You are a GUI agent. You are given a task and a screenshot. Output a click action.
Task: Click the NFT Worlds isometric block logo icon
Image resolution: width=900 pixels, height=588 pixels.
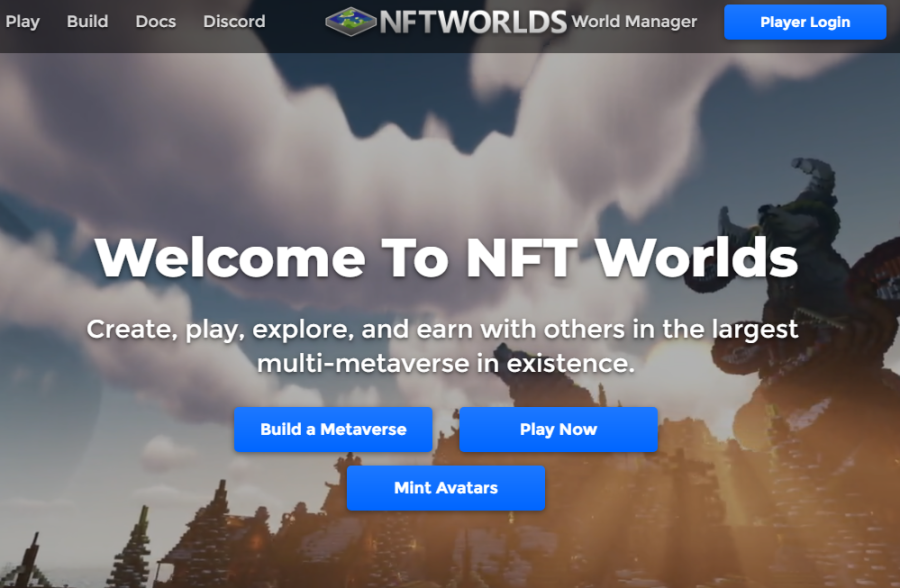click(x=351, y=22)
